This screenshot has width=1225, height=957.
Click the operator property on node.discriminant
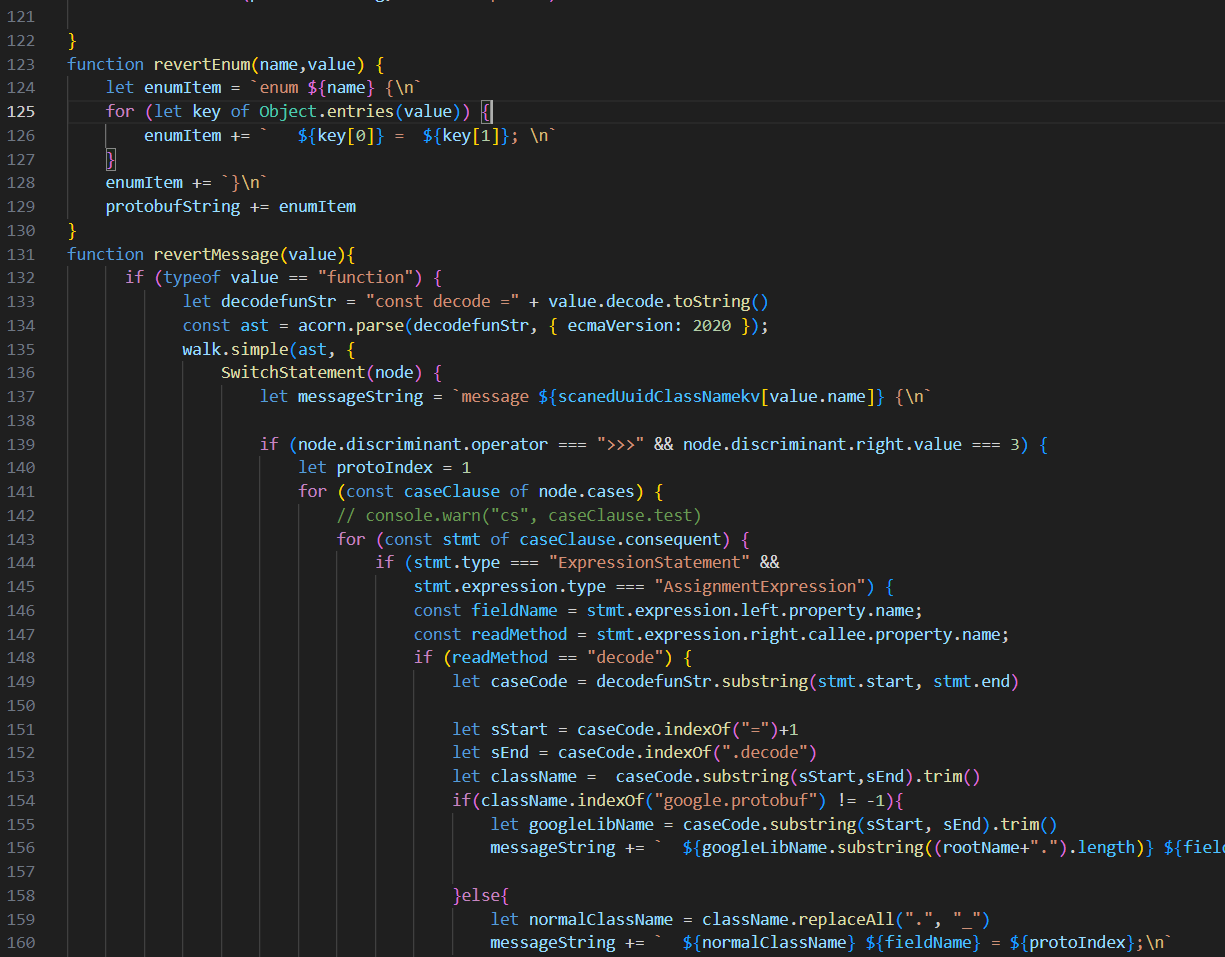[x=510, y=444]
